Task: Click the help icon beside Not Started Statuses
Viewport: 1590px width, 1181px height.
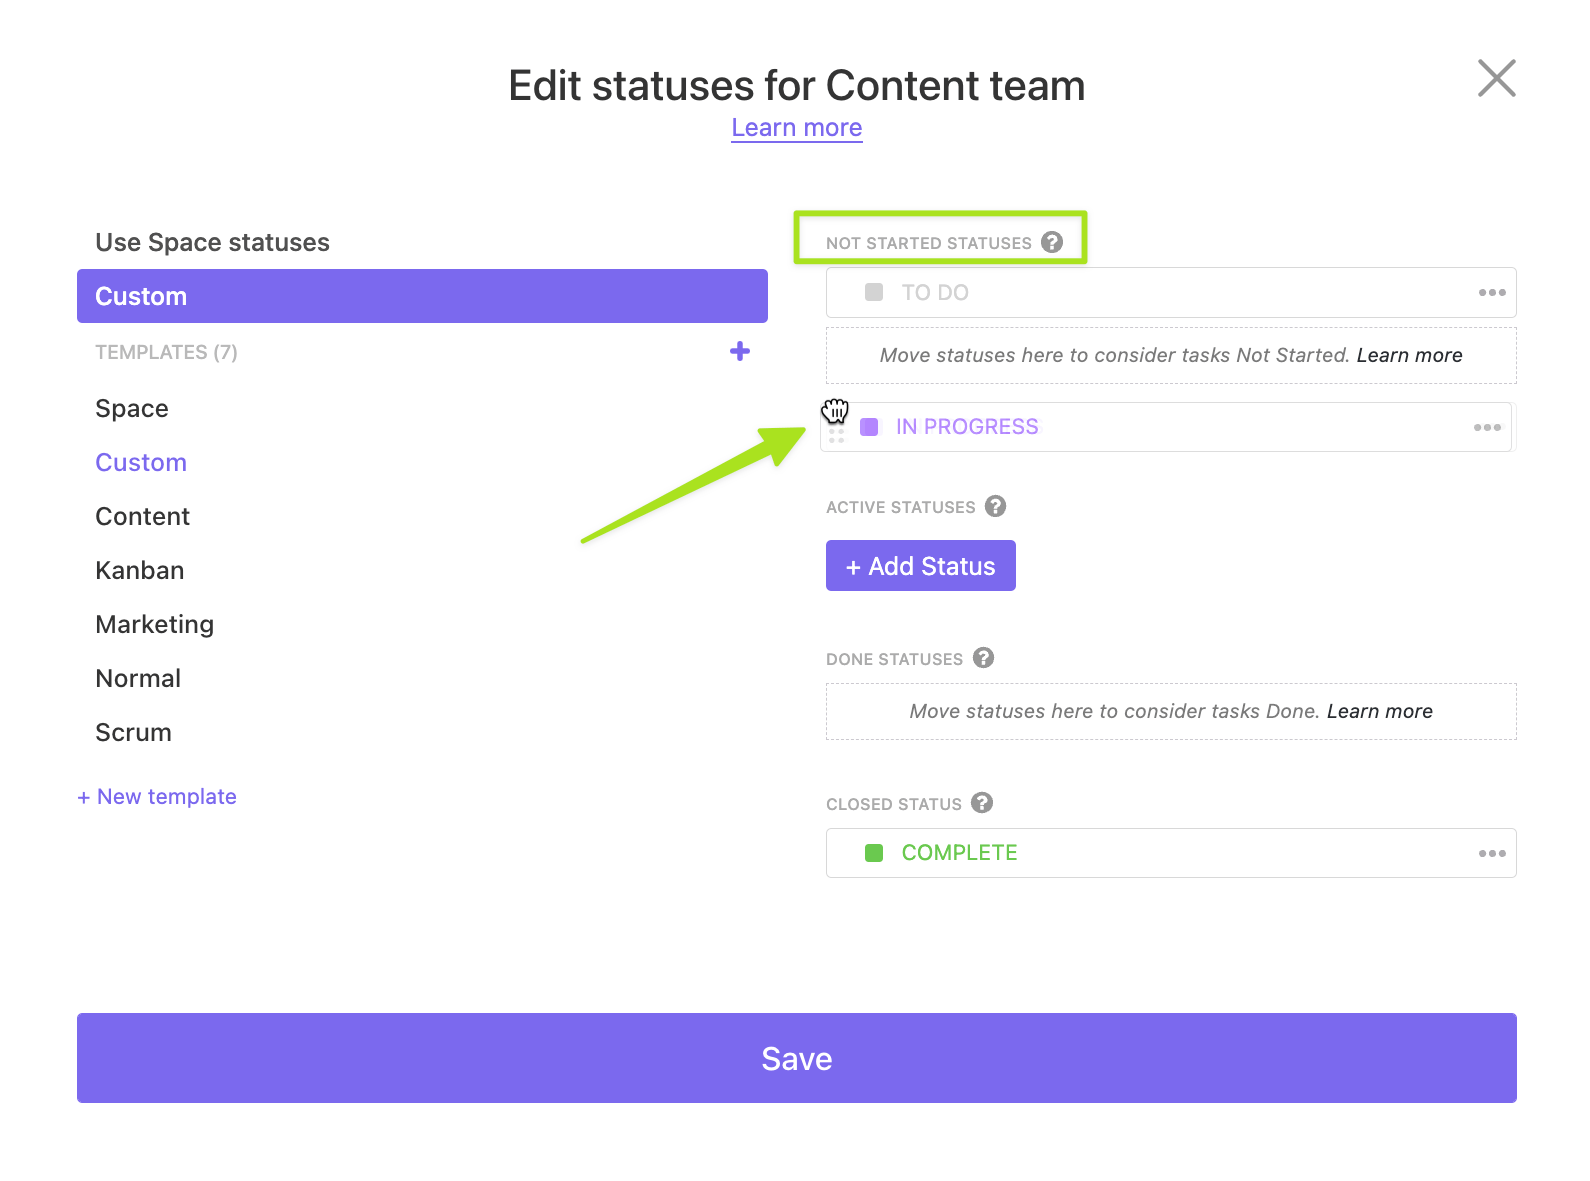Action: click(x=1052, y=242)
